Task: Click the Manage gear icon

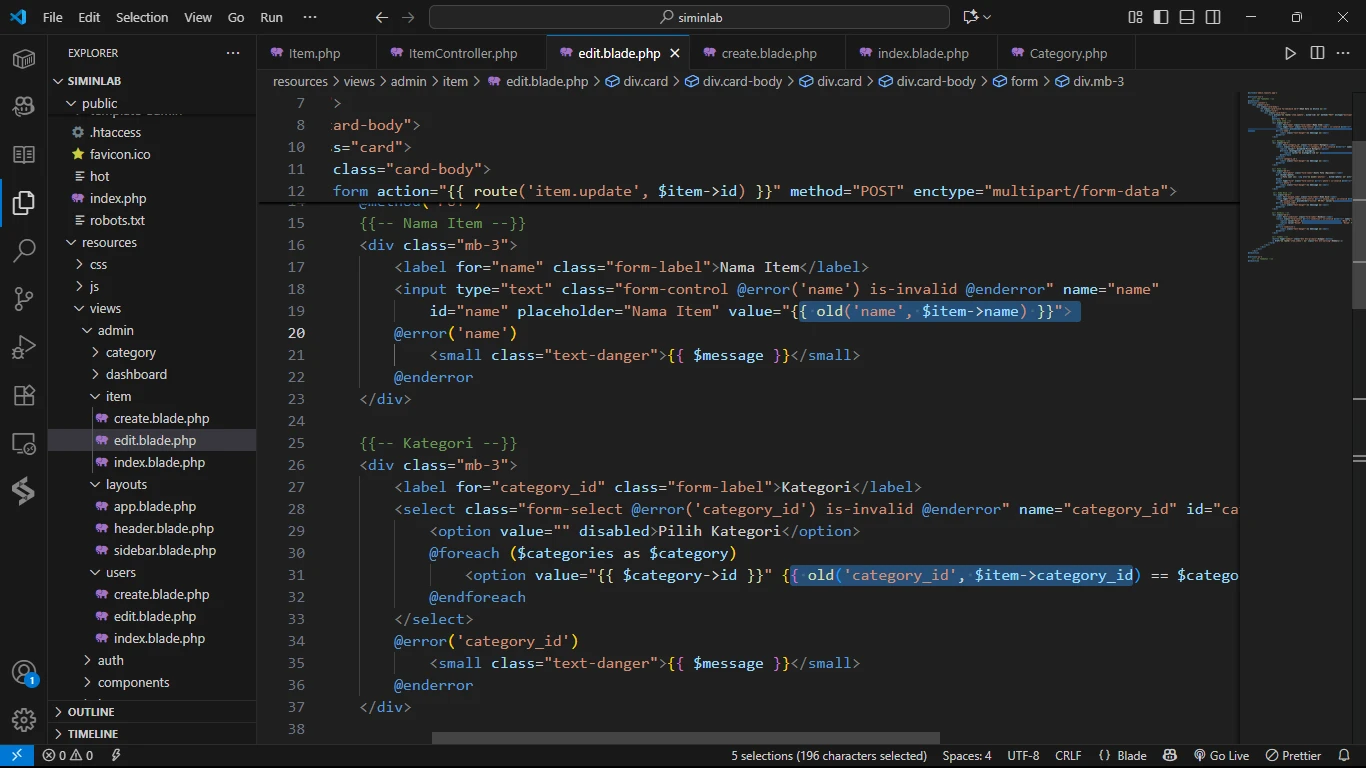Action: tap(24, 719)
